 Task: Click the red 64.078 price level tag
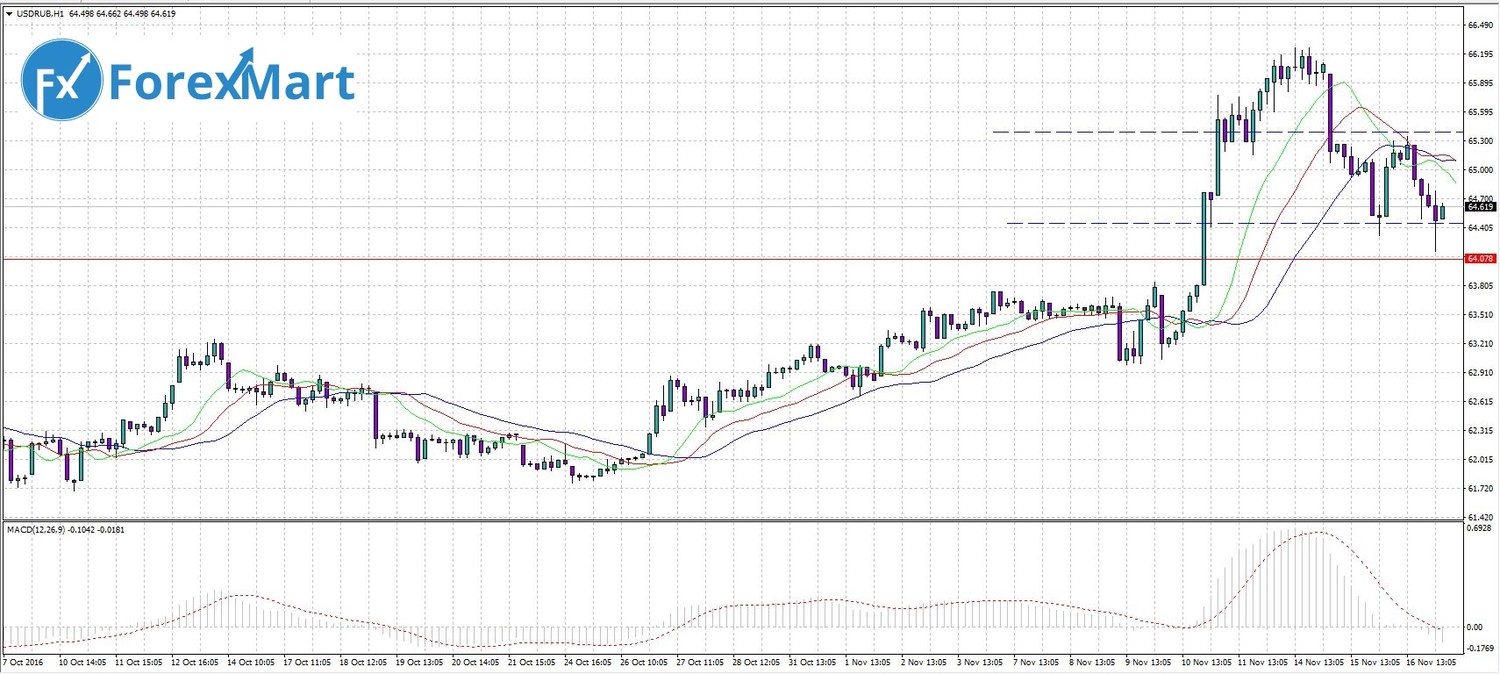pos(1479,259)
